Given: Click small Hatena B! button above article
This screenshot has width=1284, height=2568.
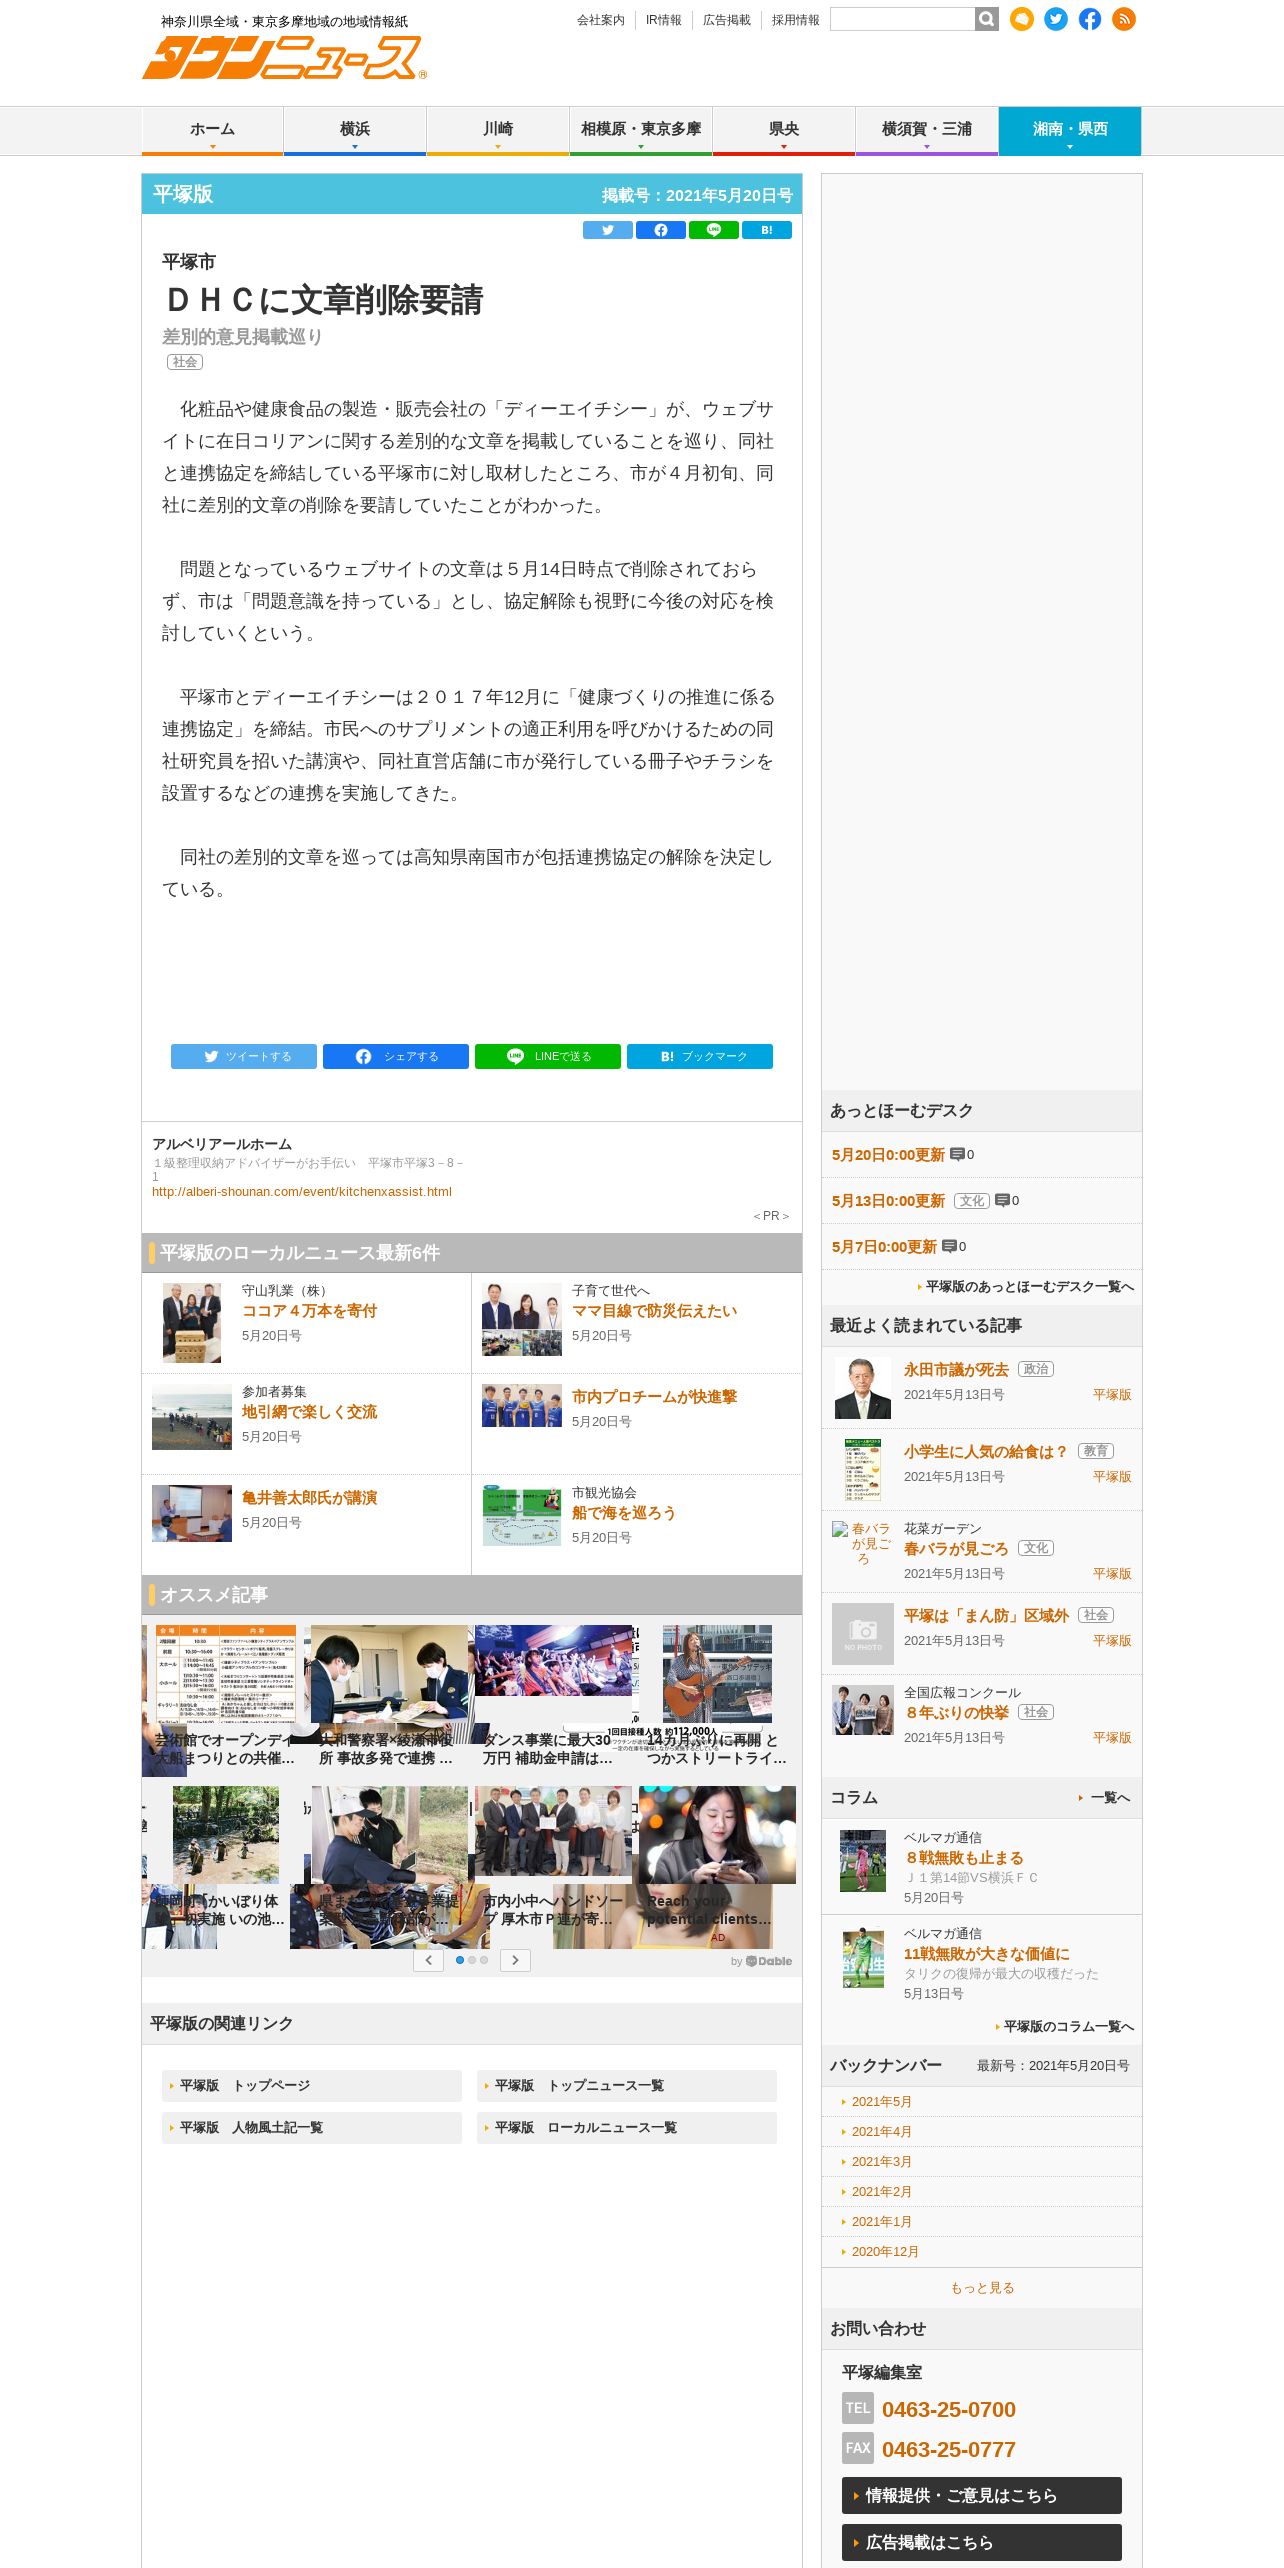Looking at the screenshot, I should click(x=767, y=230).
